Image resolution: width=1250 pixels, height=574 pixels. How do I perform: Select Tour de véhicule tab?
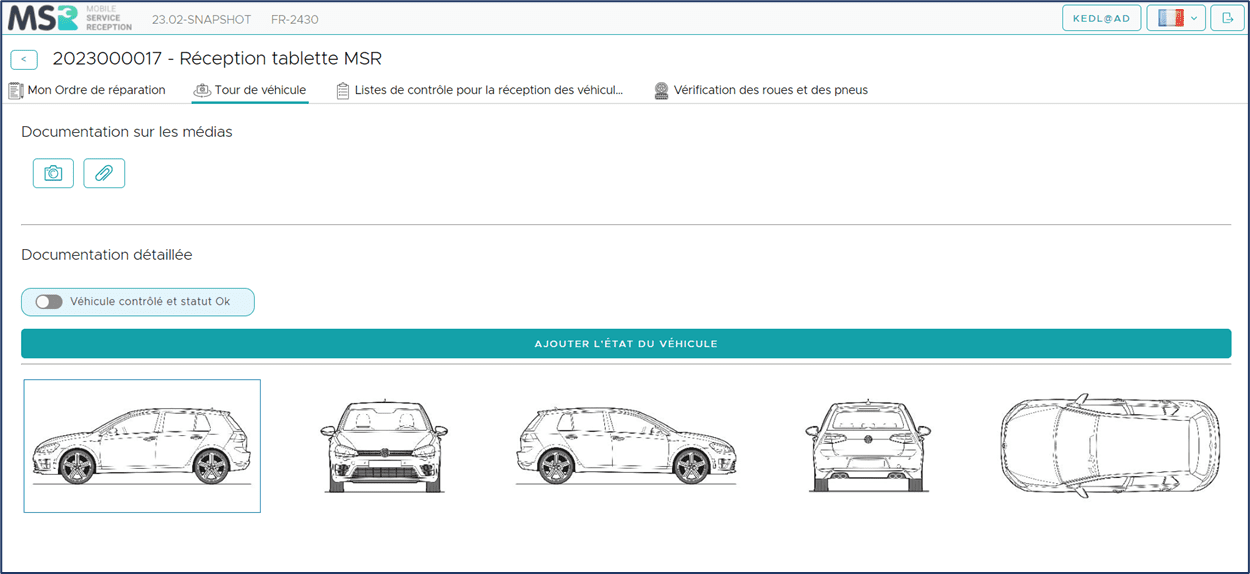coord(250,90)
